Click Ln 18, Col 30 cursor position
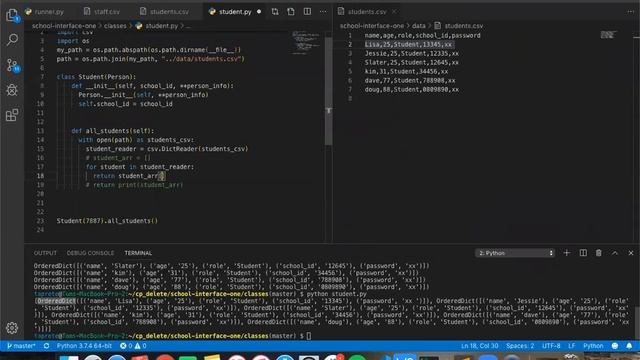The image size is (640, 360). pos(480,346)
